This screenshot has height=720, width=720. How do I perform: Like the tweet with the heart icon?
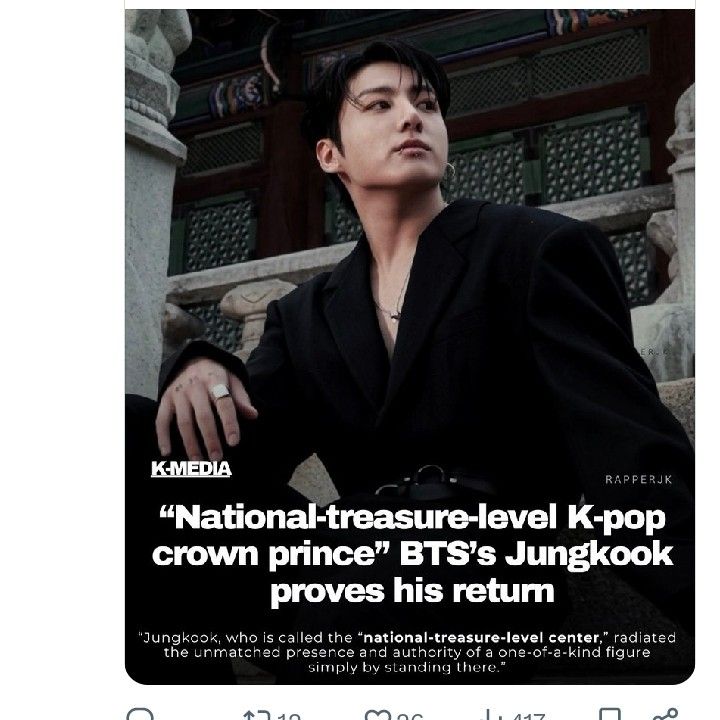click(377, 715)
